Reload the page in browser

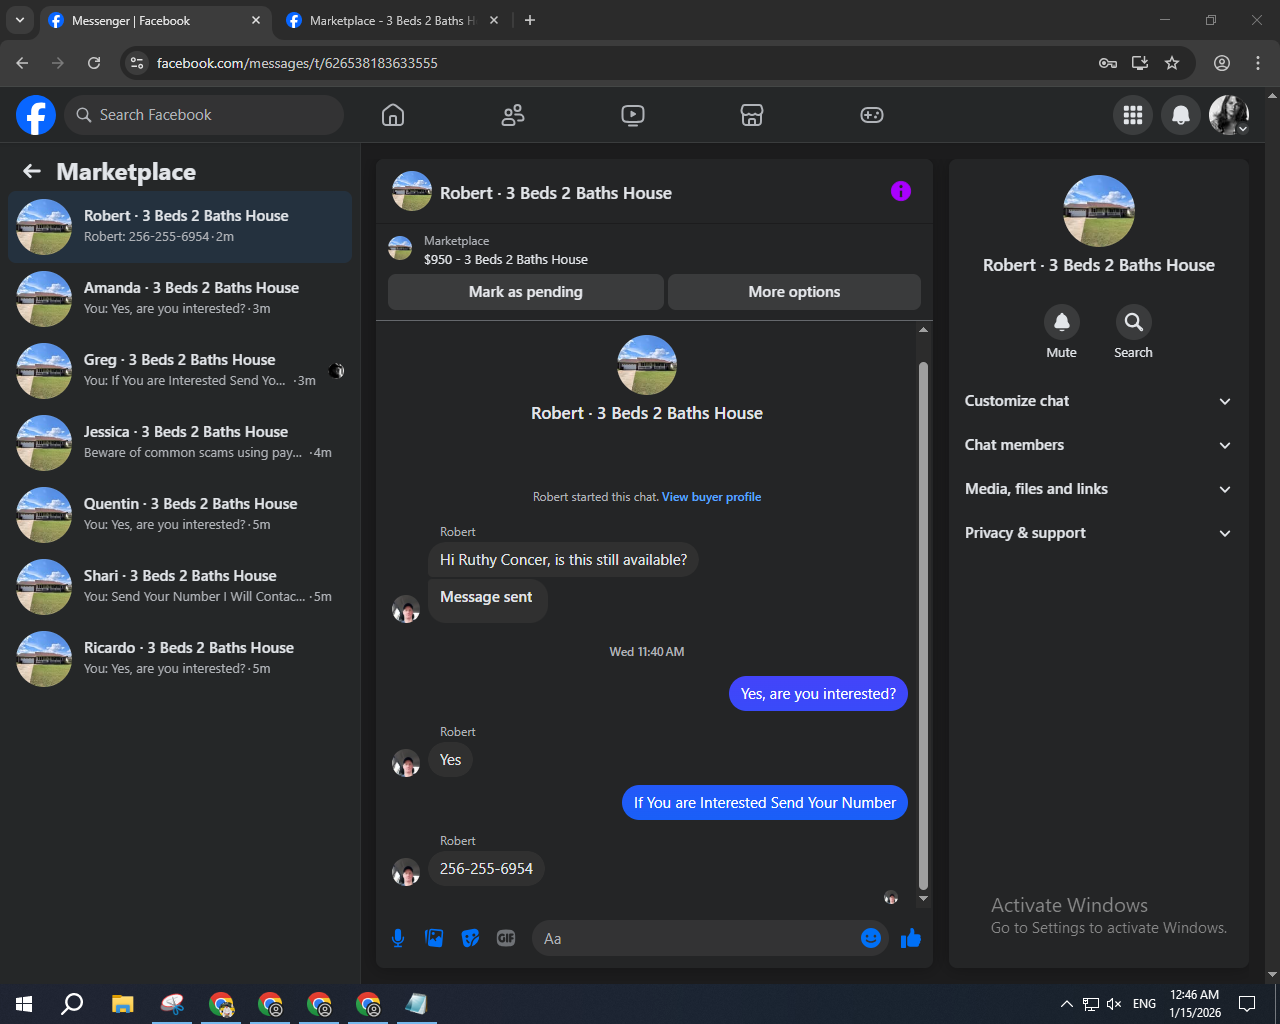tap(94, 63)
